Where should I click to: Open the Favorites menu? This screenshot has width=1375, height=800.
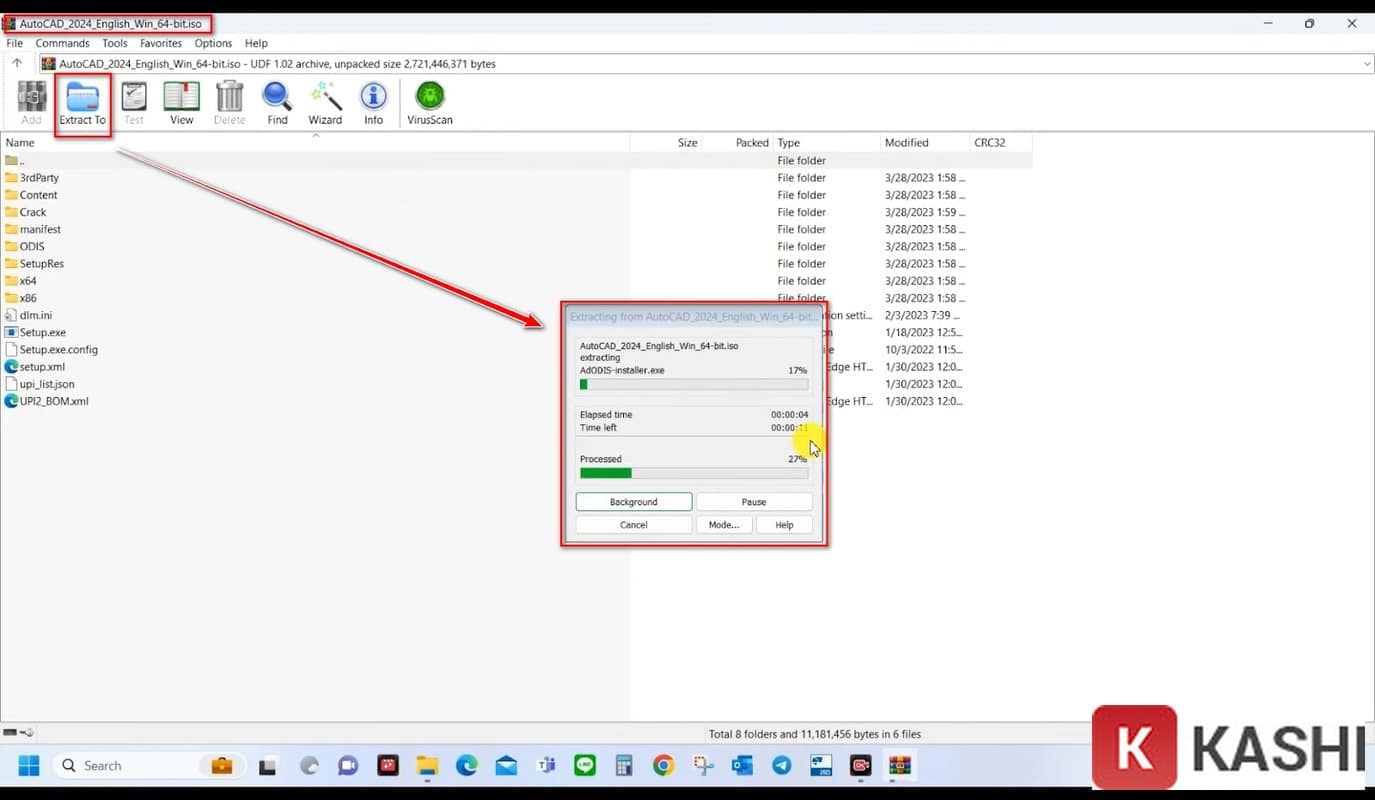160,44
